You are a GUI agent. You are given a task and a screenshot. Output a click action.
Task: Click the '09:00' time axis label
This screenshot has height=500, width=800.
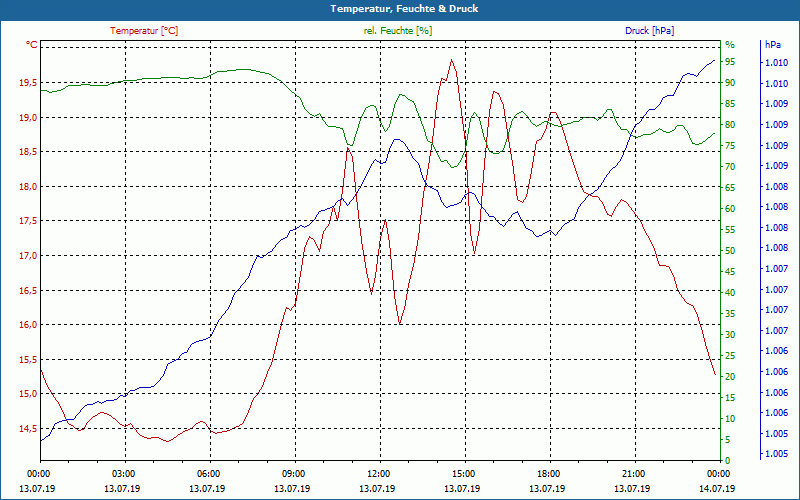click(293, 473)
